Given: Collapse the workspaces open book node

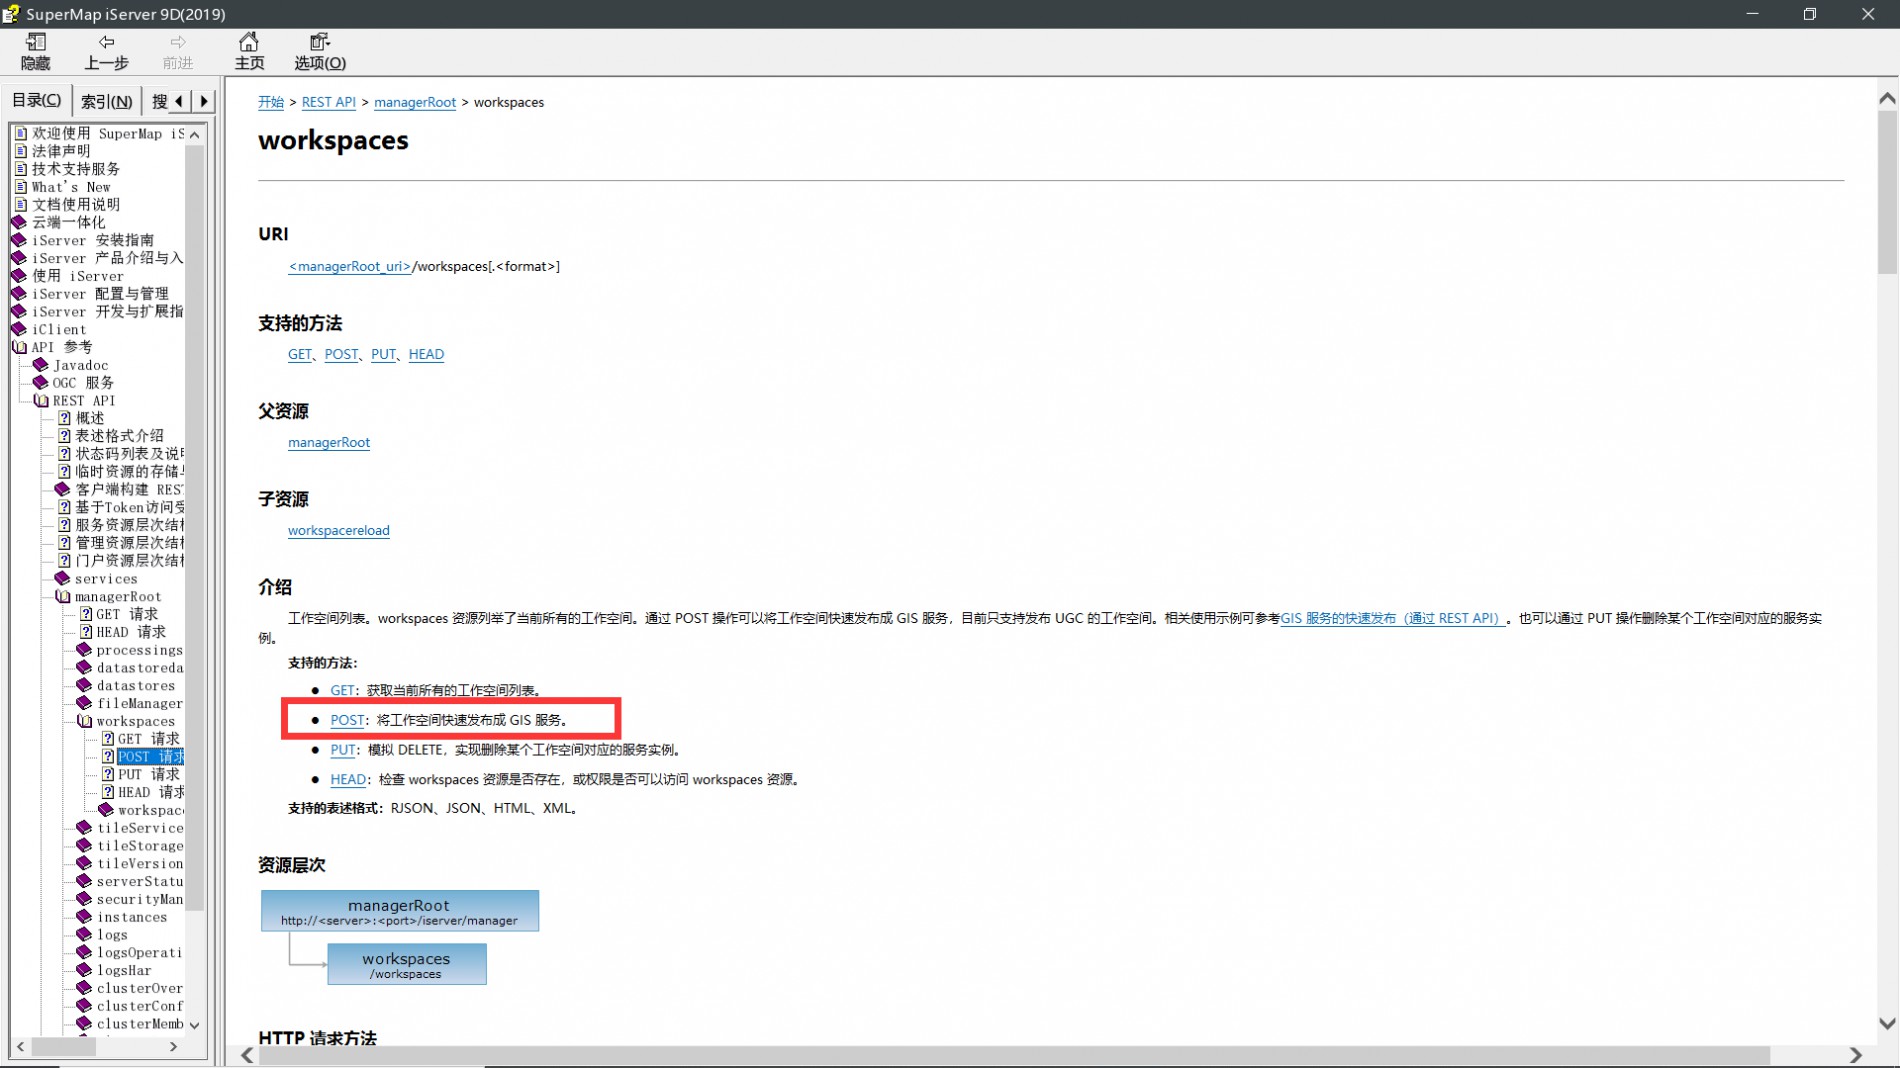Looking at the screenshot, I should click(85, 721).
